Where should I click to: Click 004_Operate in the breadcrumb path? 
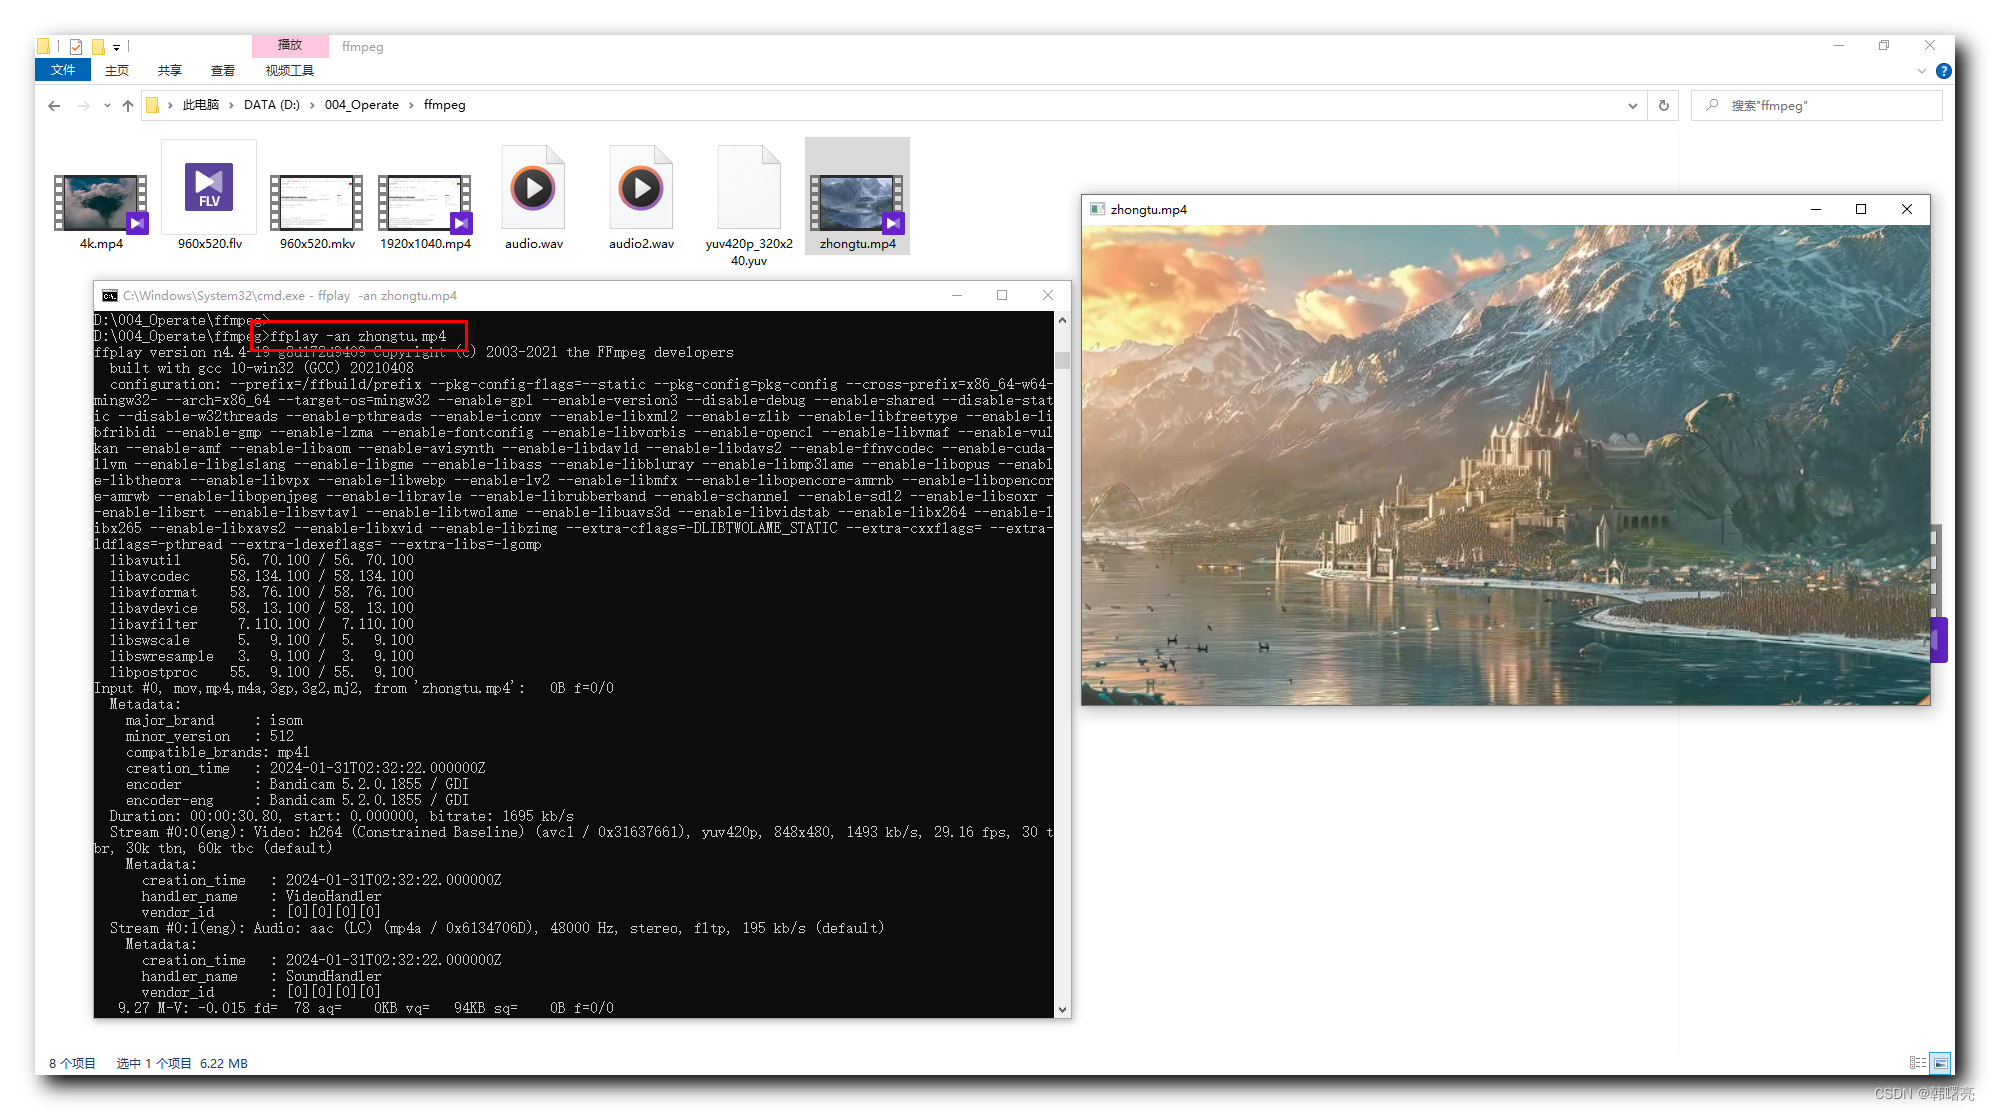pos(361,105)
